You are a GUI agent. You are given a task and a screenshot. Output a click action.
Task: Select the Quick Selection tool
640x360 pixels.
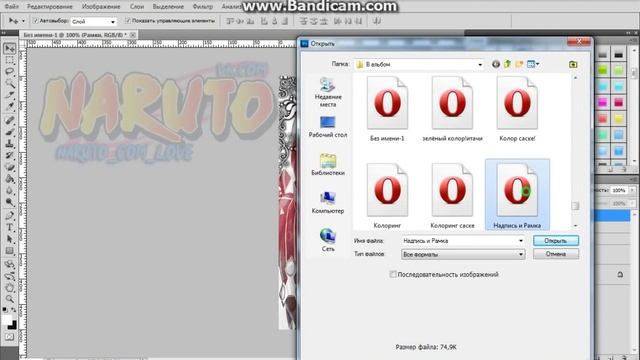(9, 84)
